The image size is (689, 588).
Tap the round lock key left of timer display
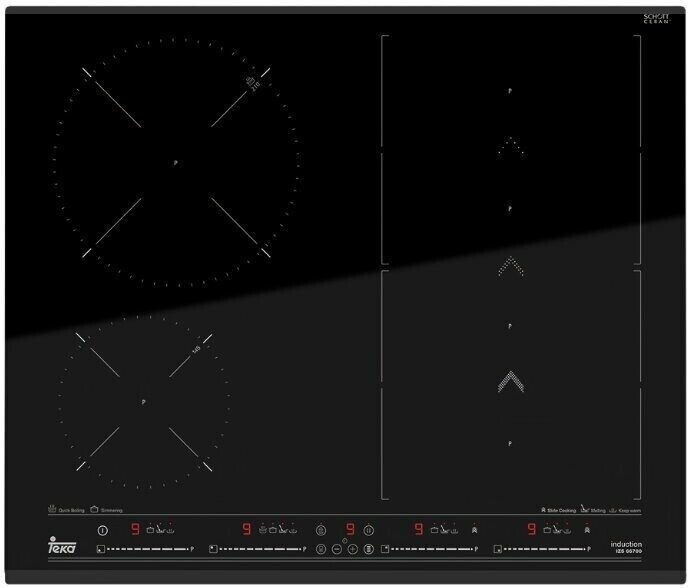321,530
